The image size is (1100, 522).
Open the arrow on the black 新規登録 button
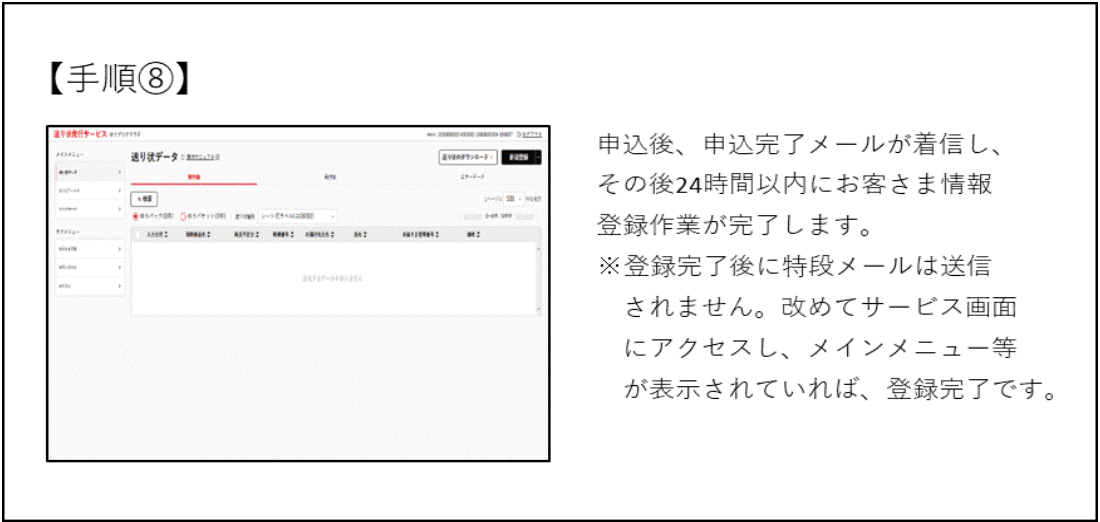tap(538, 158)
